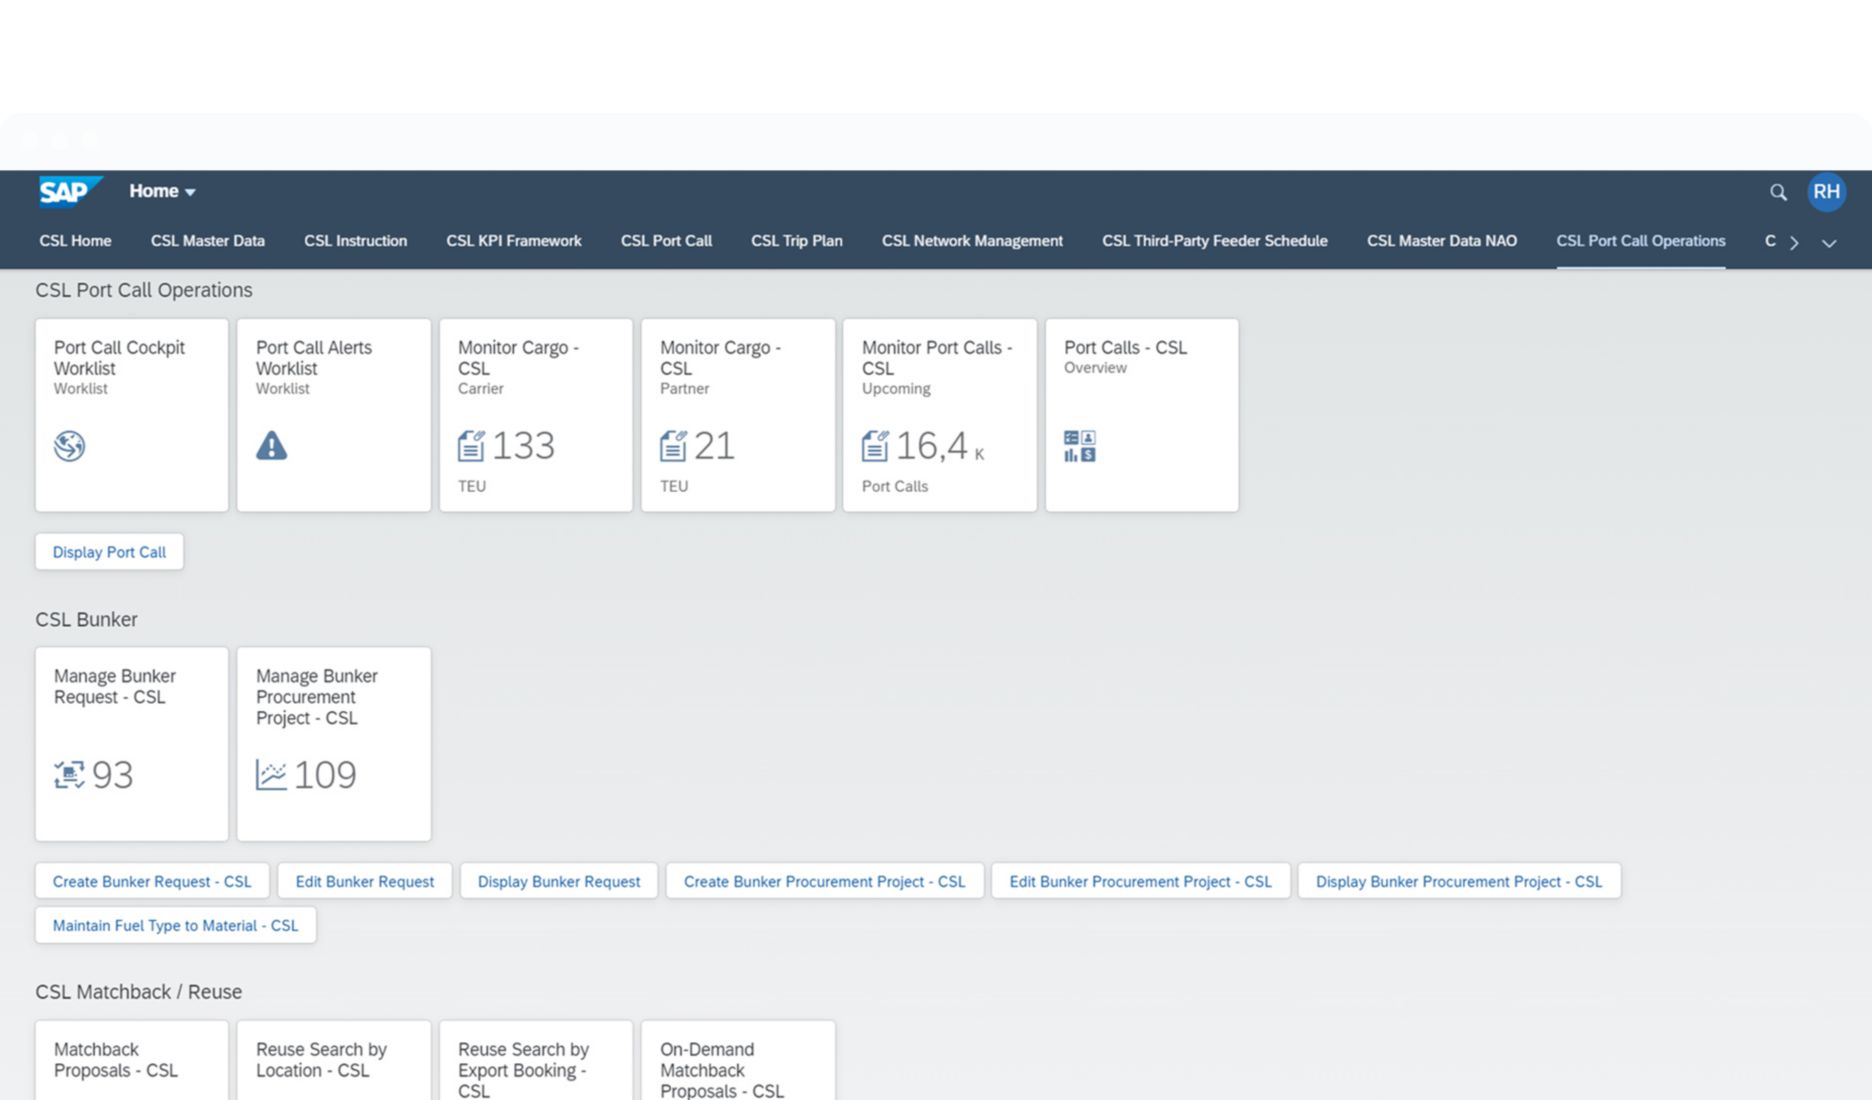
Task: Click Maintain Fuel Type to Material - CSL
Action: tap(175, 925)
